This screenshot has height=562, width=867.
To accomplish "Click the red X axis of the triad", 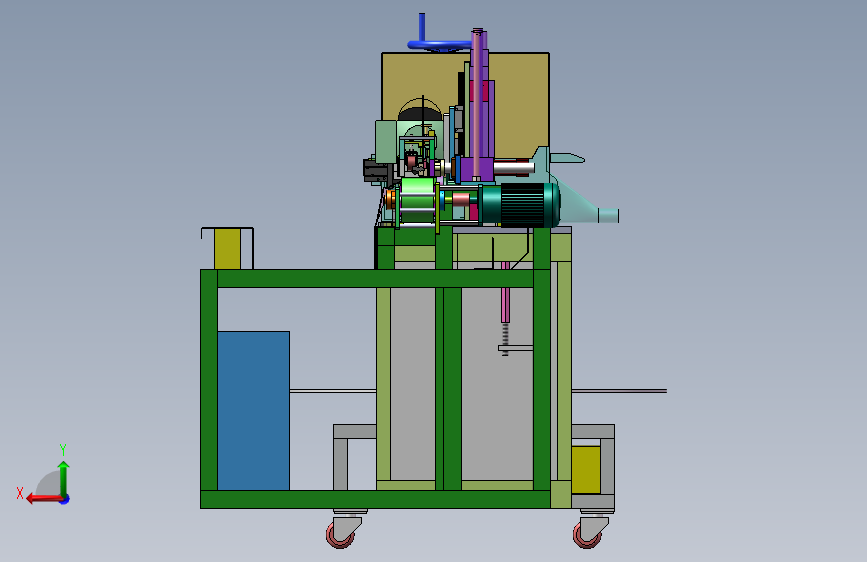I will pyautogui.click(x=45, y=499).
